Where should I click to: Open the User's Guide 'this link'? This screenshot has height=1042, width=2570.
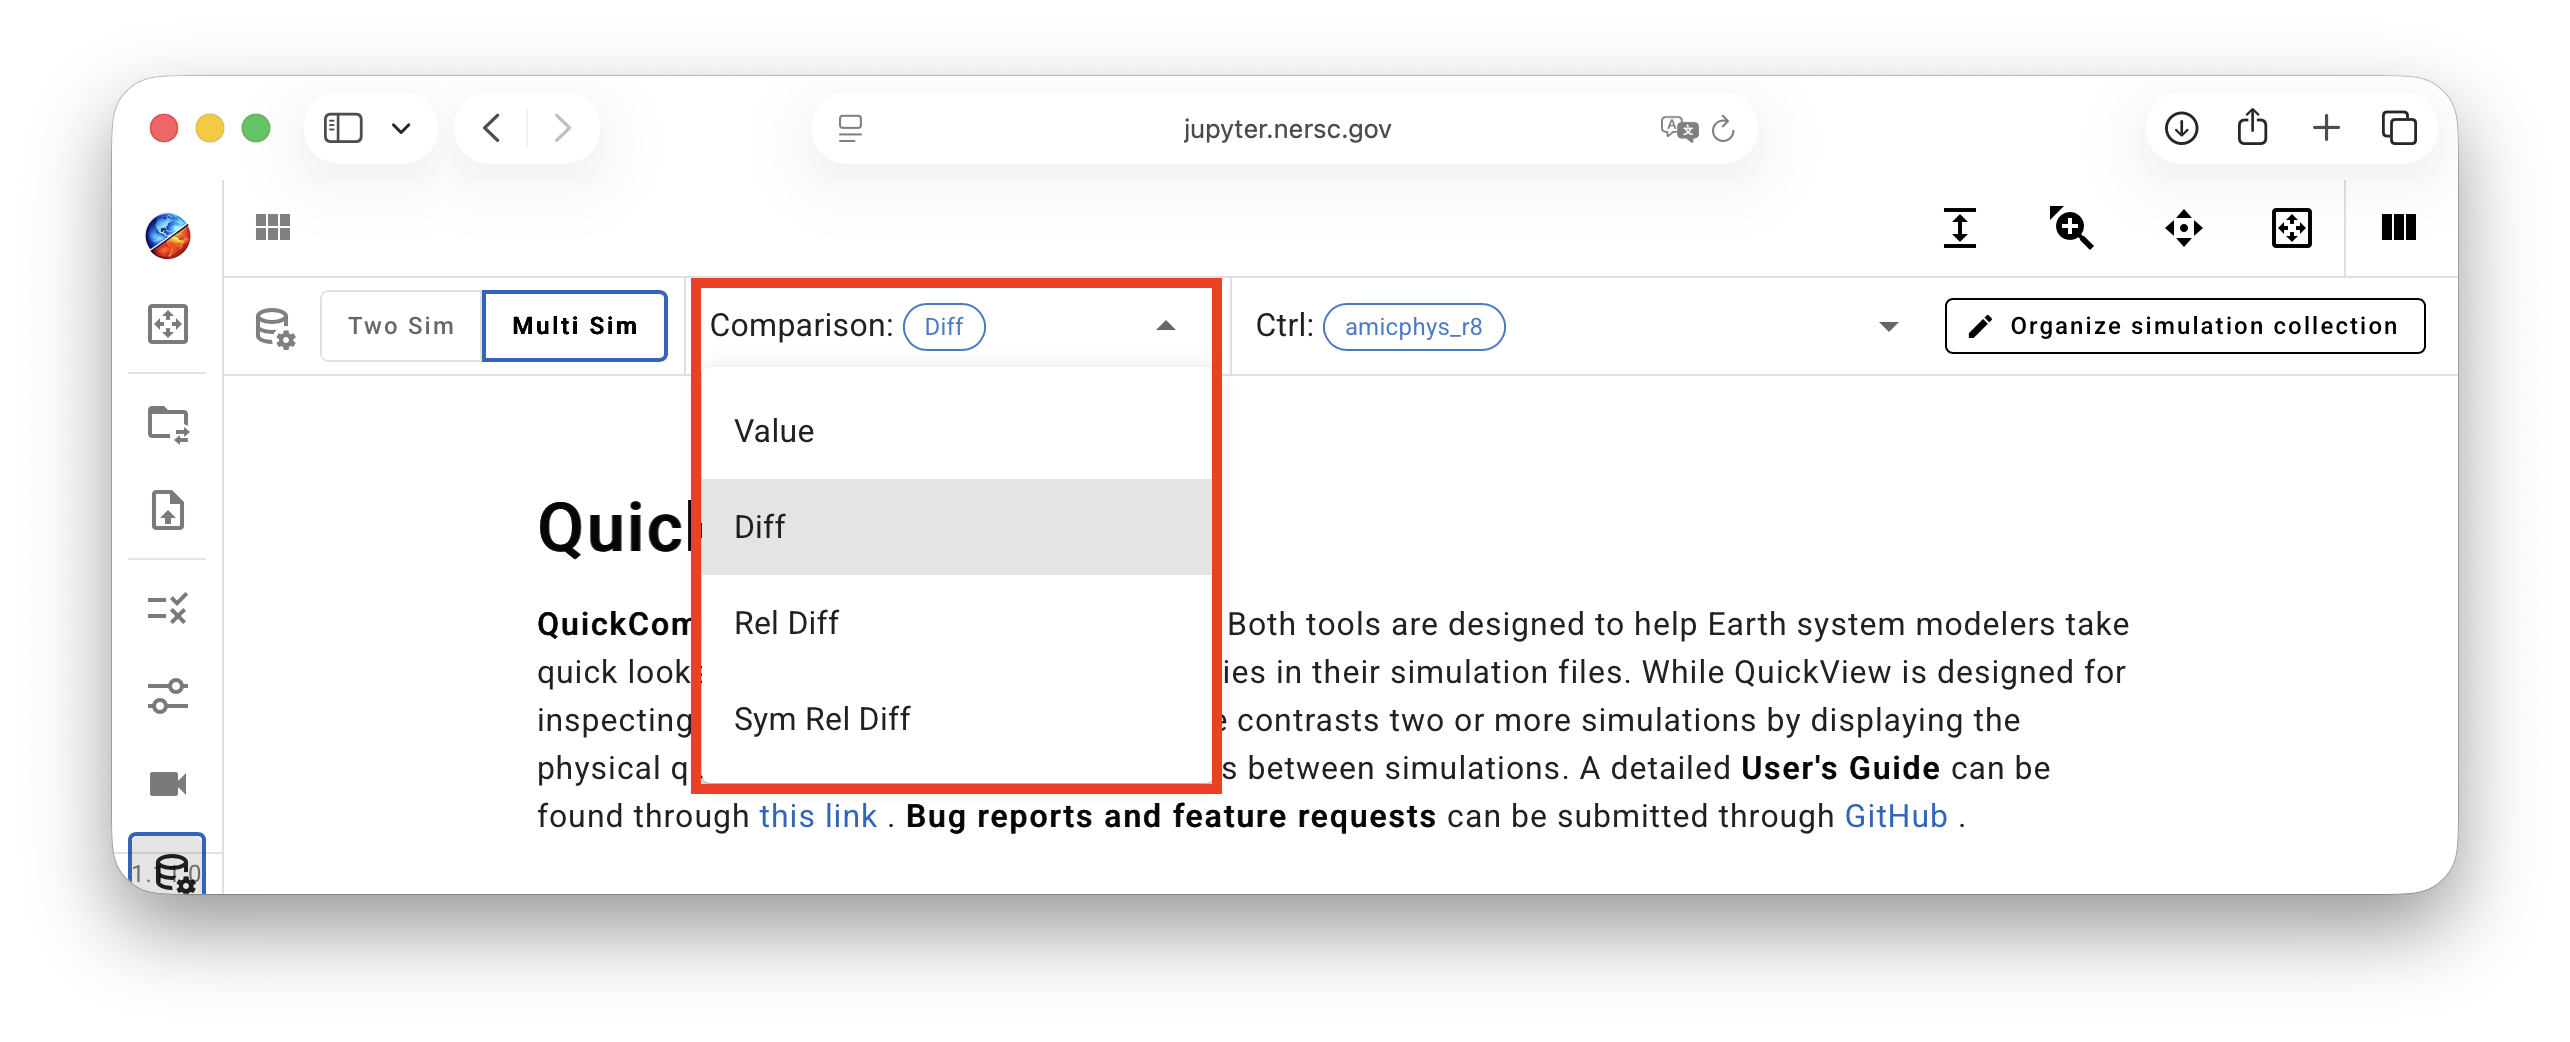tap(818, 816)
